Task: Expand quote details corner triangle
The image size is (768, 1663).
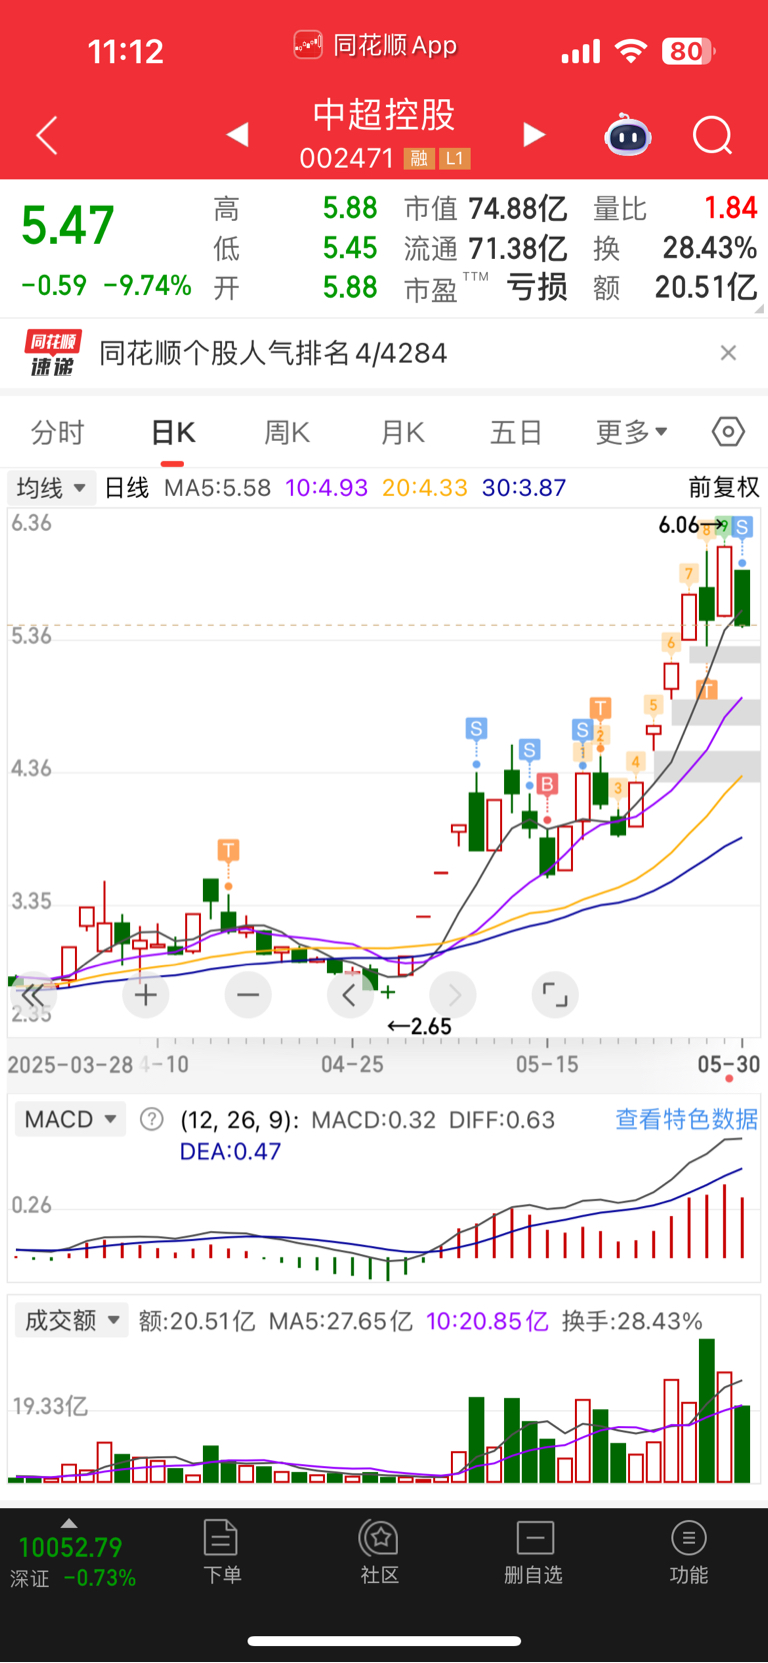Action: click(760, 310)
